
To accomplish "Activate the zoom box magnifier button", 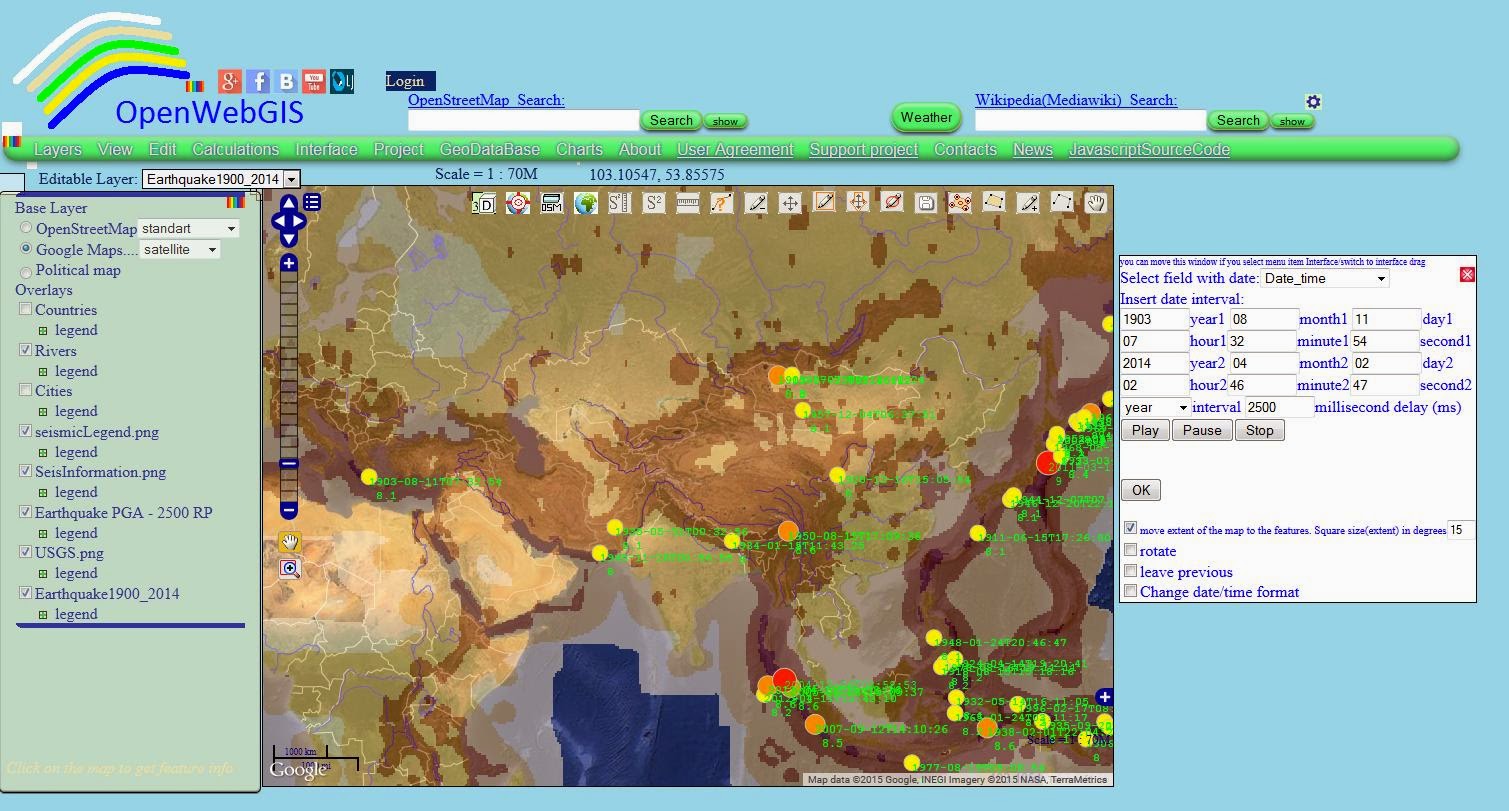I will [290, 569].
